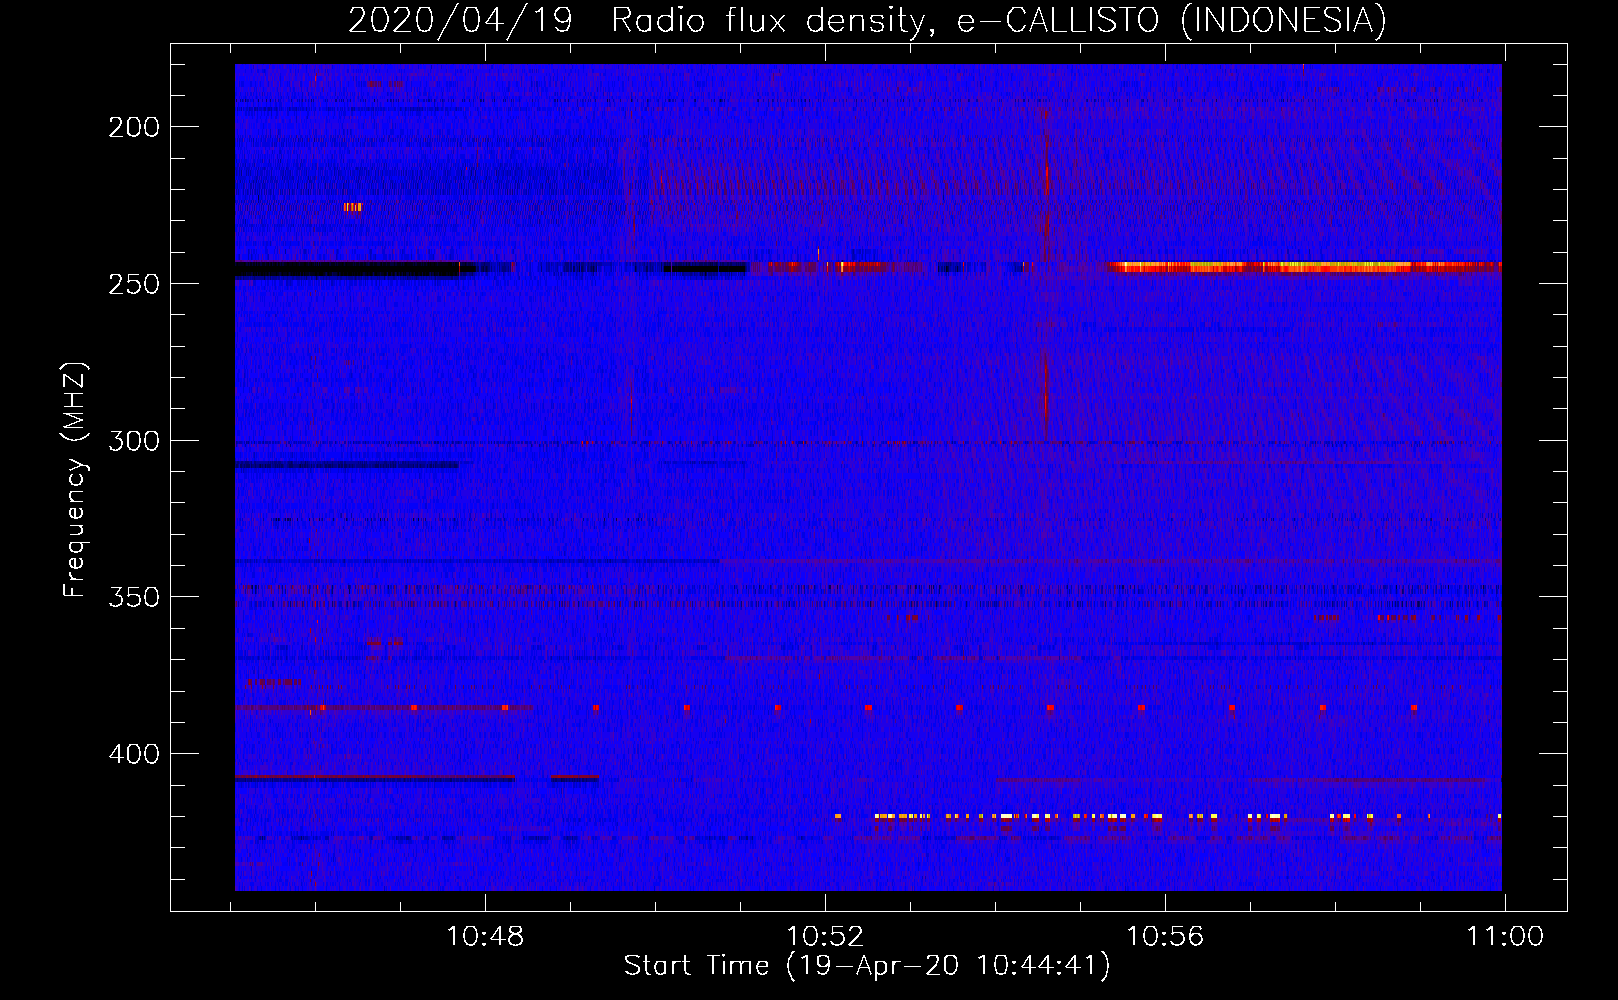Click the 400 frequency tick label
This screenshot has height=1000, width=1618.
tap(134, 754)
